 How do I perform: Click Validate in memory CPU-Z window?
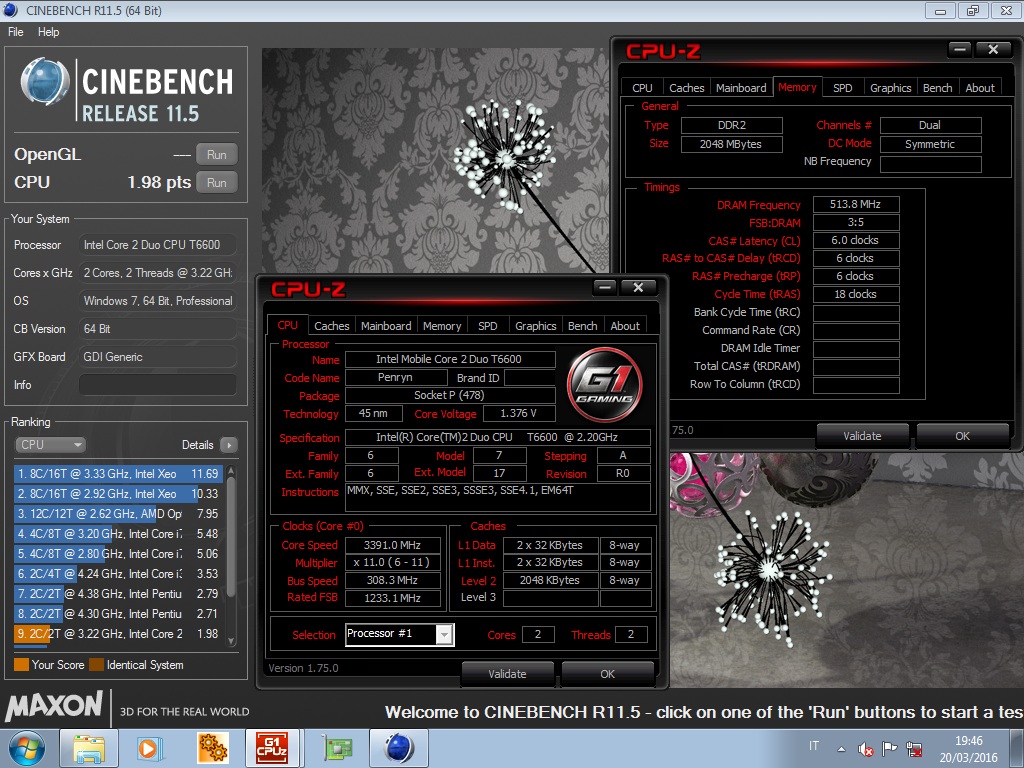pyautogui.click(x=863, y=436)
